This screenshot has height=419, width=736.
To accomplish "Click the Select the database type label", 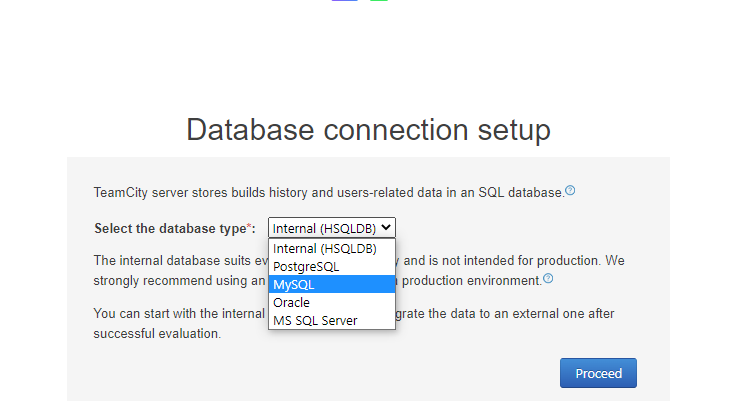I will (175, 229).
